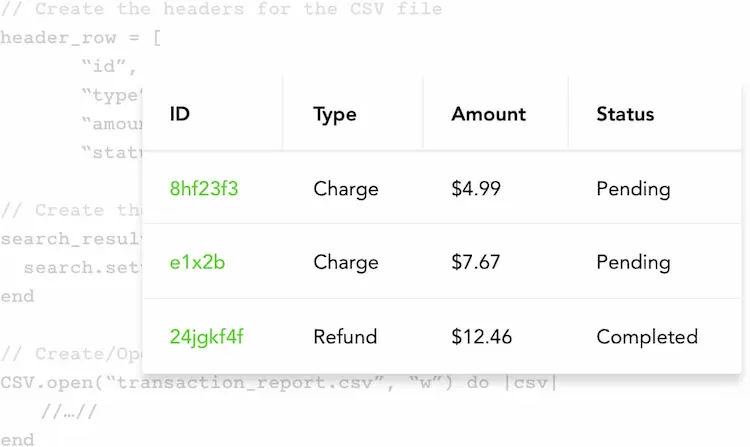Select the $4.99 amount cell
The width and height of the screenshot is (750, 447).
click(476, 188)
